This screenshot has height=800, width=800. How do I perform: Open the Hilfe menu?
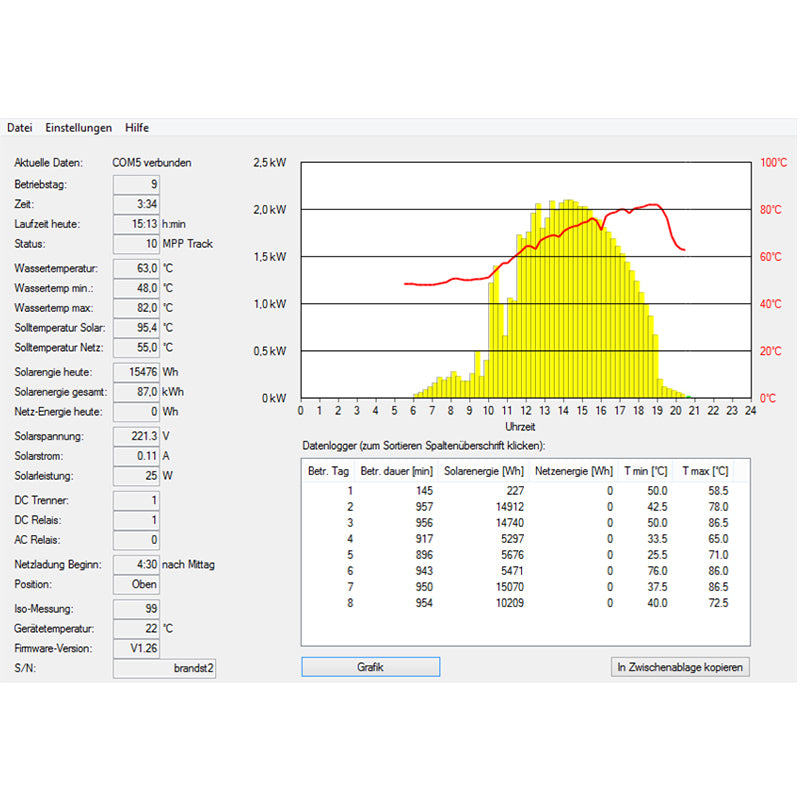(x=137, y=128)
